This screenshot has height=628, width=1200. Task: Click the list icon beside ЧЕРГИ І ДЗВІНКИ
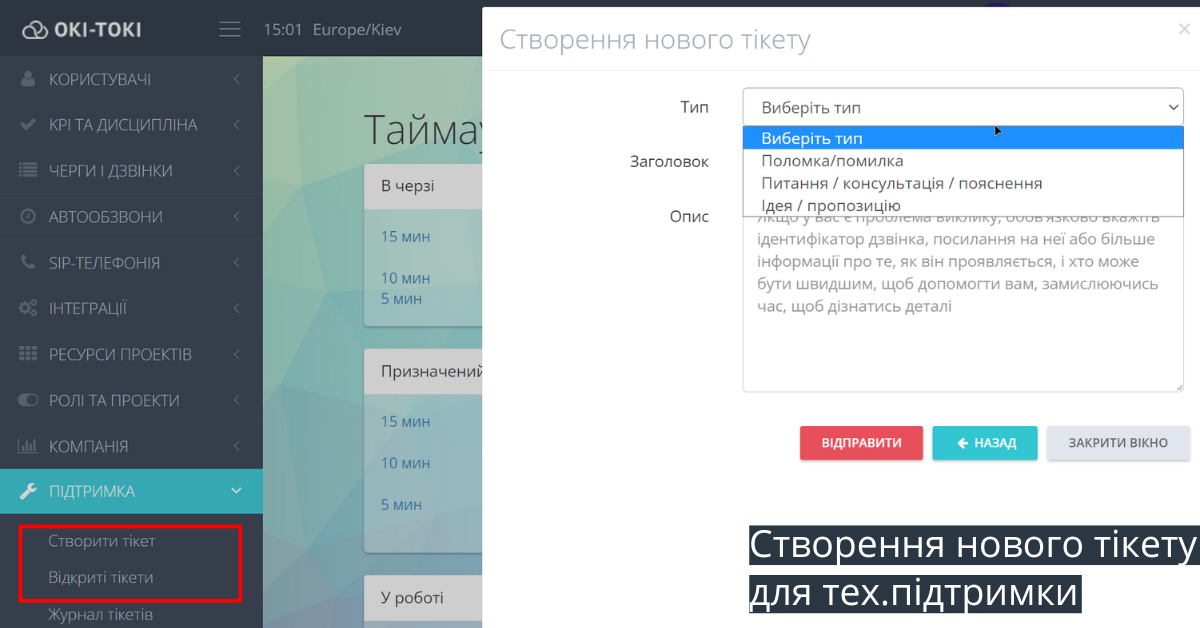[x=25, y=170]
